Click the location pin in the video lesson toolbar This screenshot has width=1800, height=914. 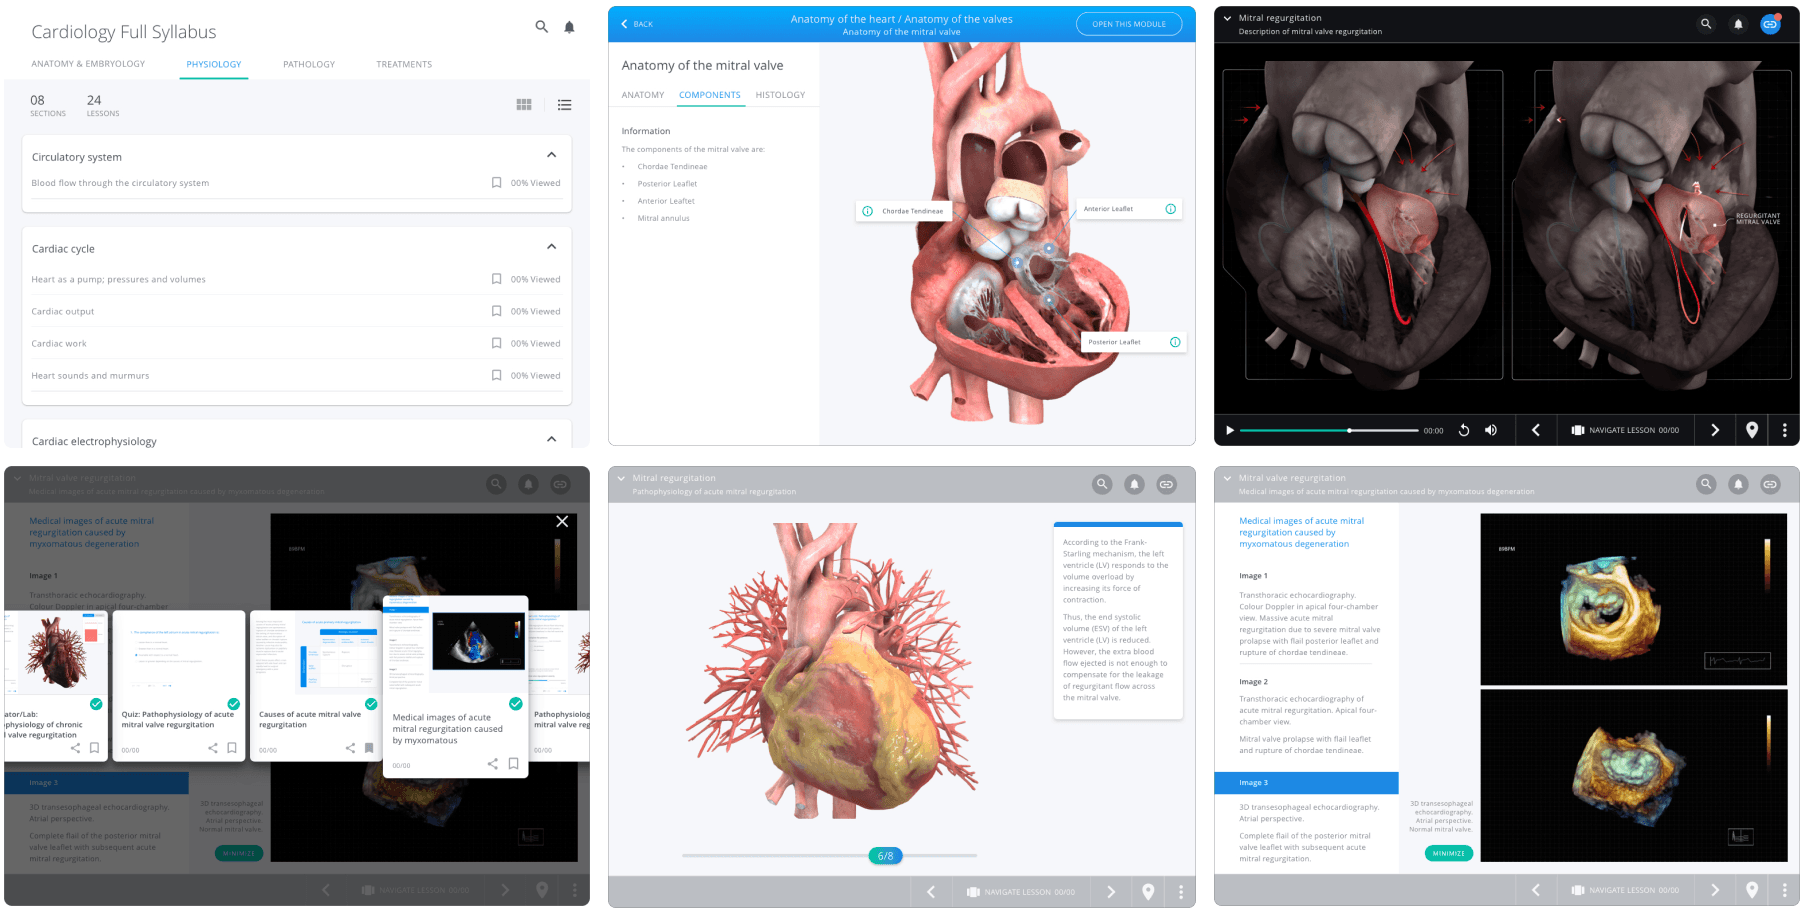point(1752,430)
